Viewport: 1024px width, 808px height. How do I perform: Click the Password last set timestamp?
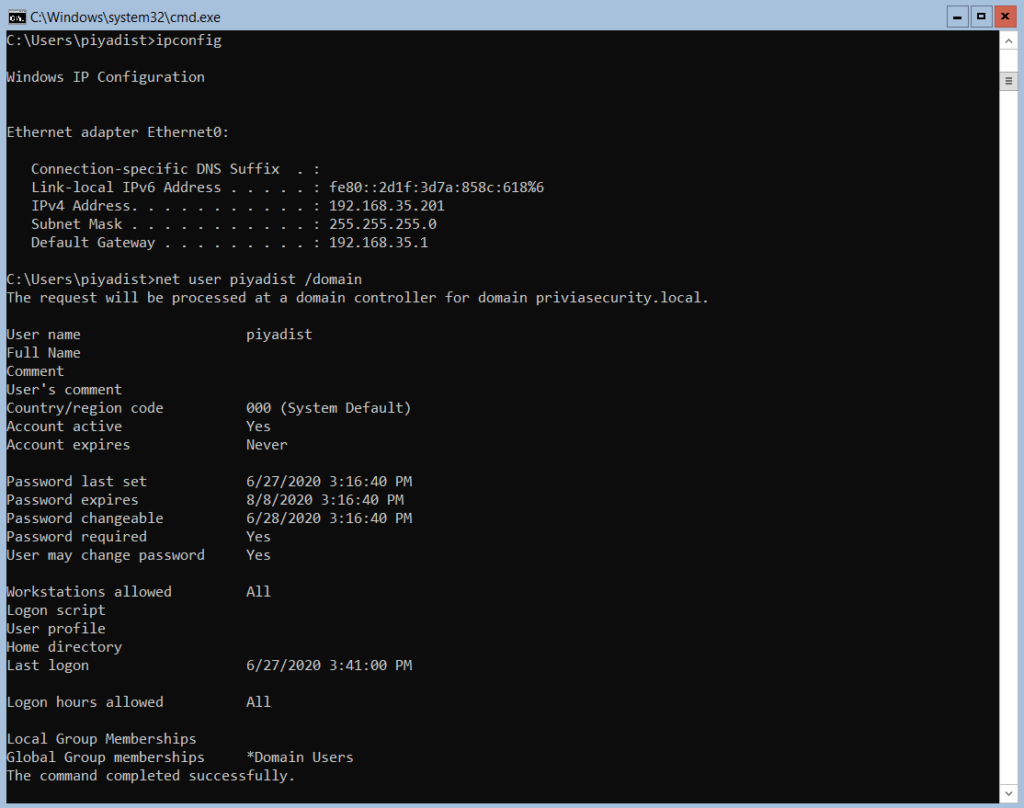tap(329, 481)
